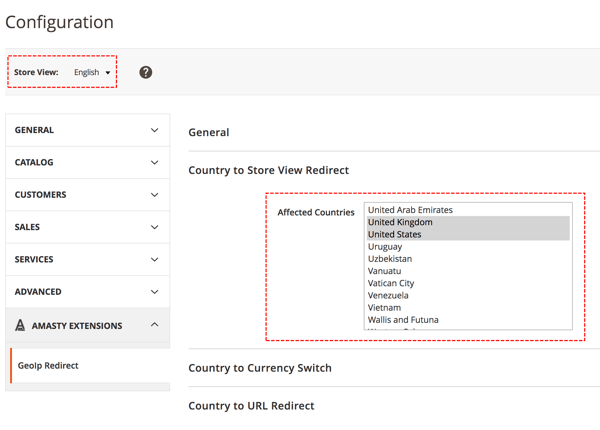Click the help question mark icon
The image size is (600, 430).
point(146,72)
